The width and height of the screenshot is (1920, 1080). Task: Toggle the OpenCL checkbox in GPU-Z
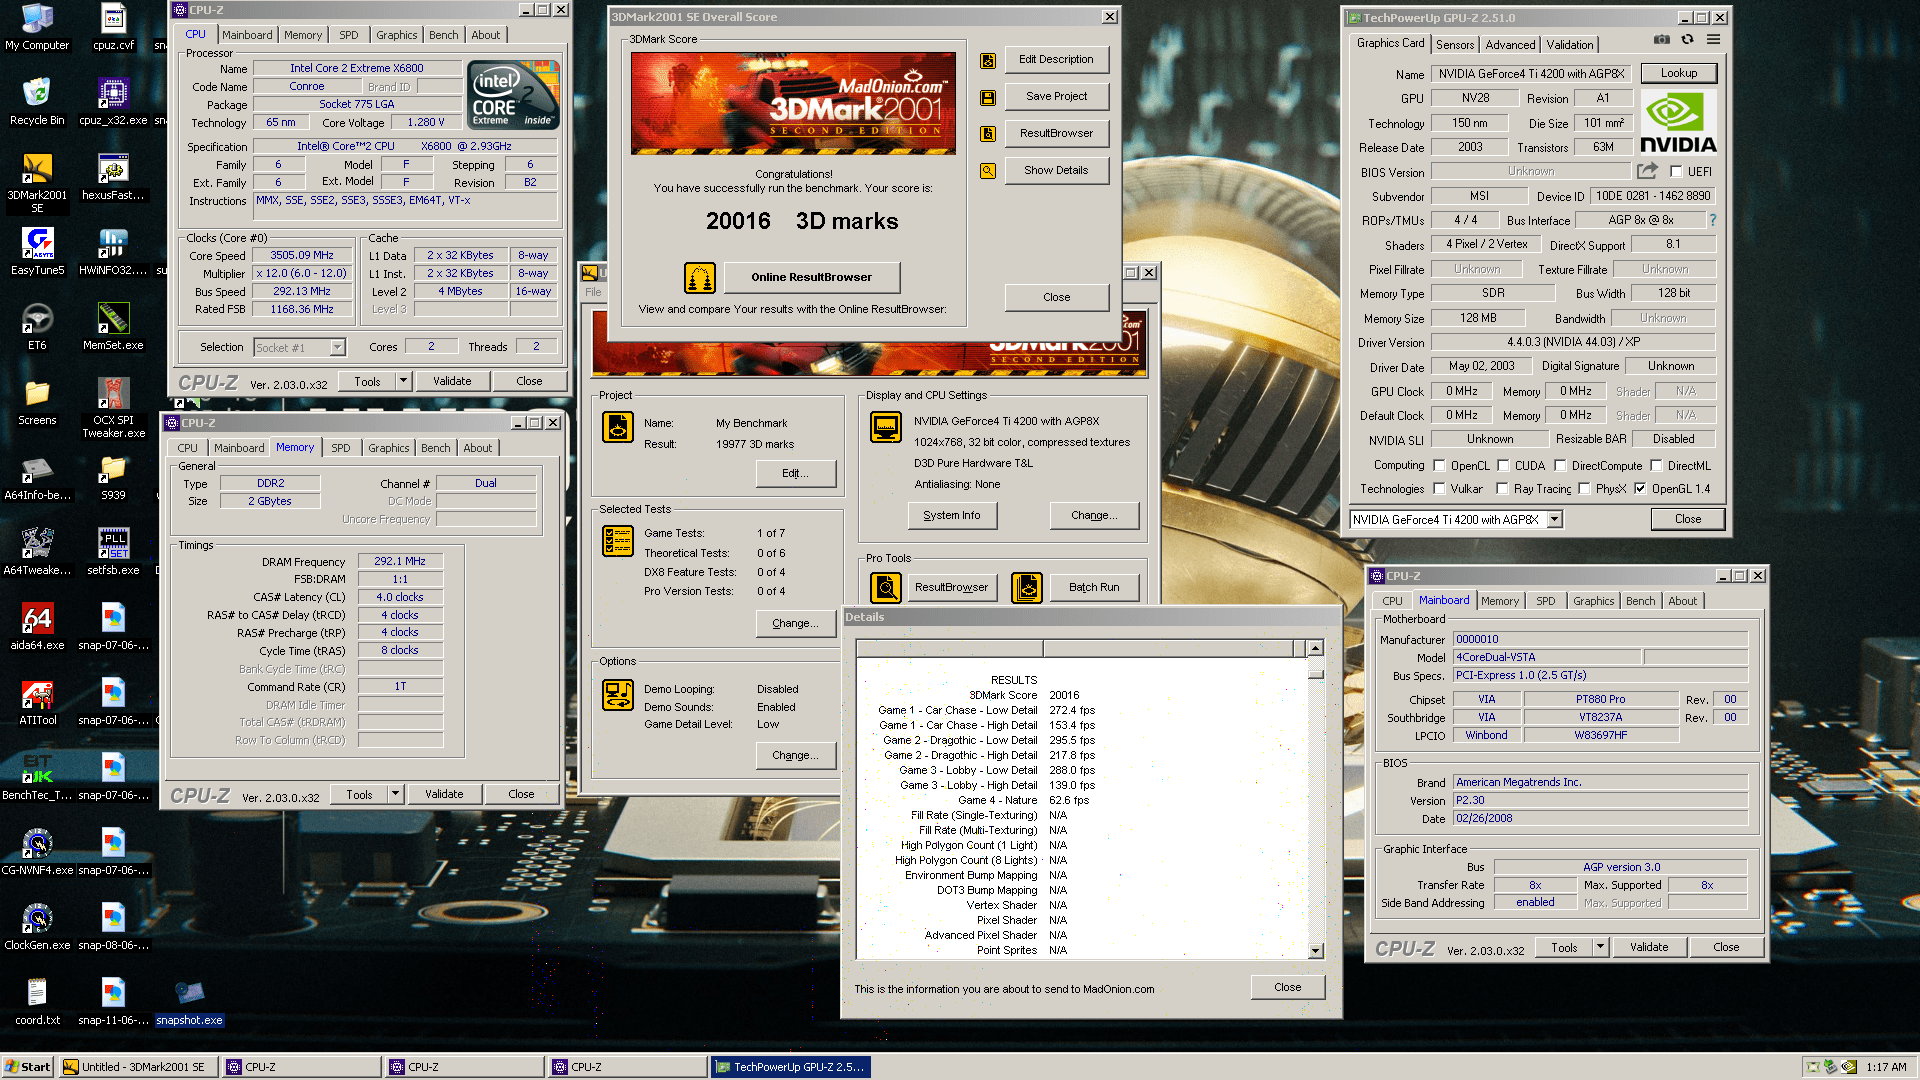[1439, 465]
